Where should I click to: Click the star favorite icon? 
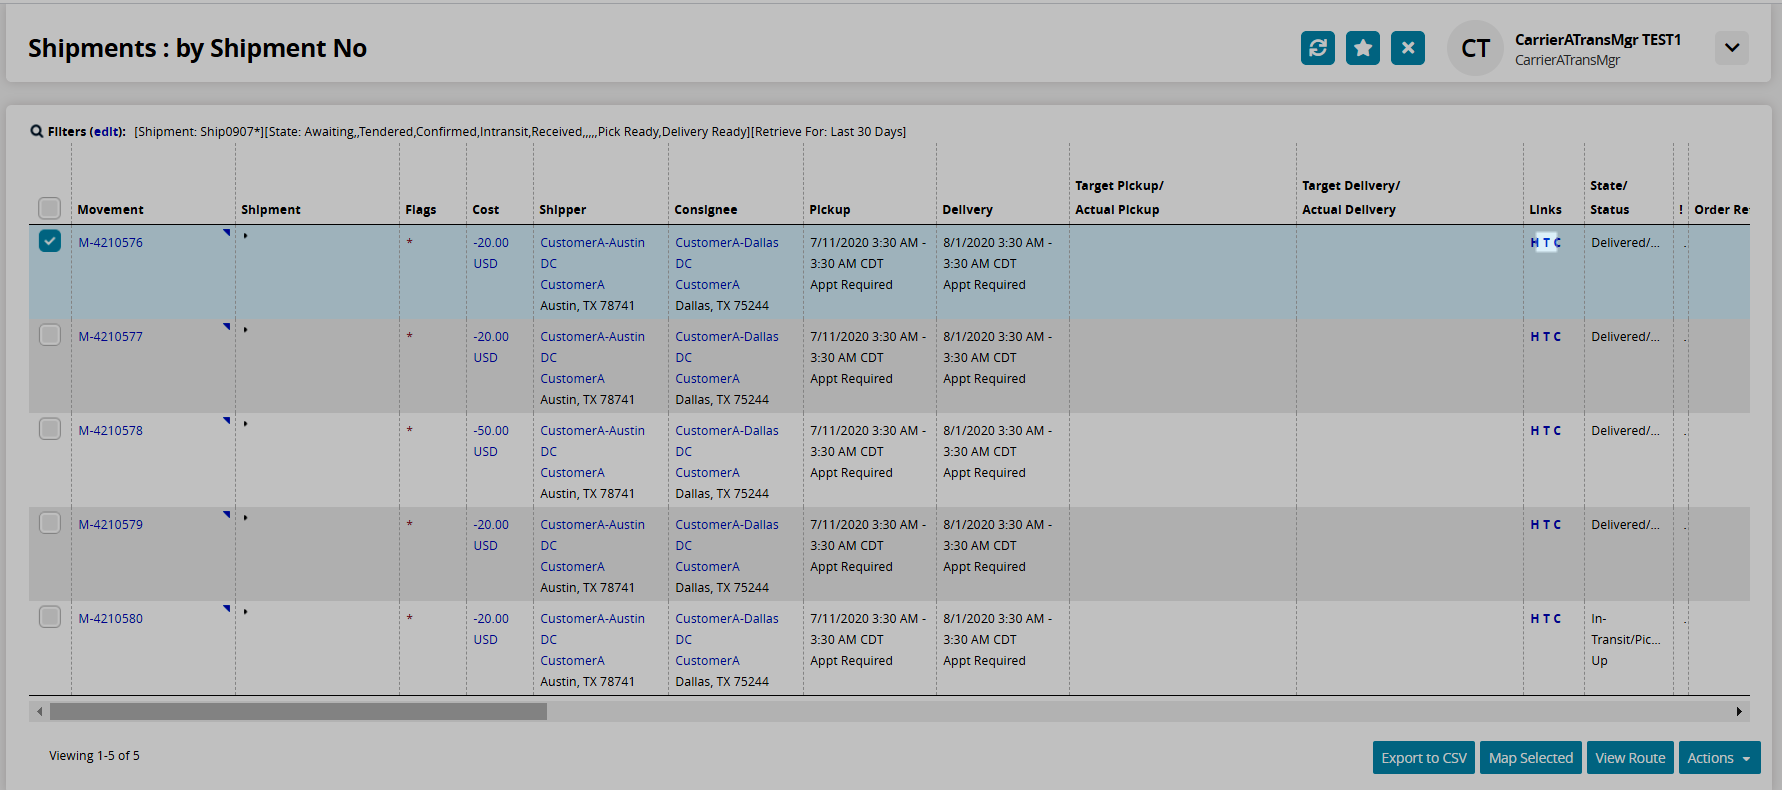[1362, 48]
